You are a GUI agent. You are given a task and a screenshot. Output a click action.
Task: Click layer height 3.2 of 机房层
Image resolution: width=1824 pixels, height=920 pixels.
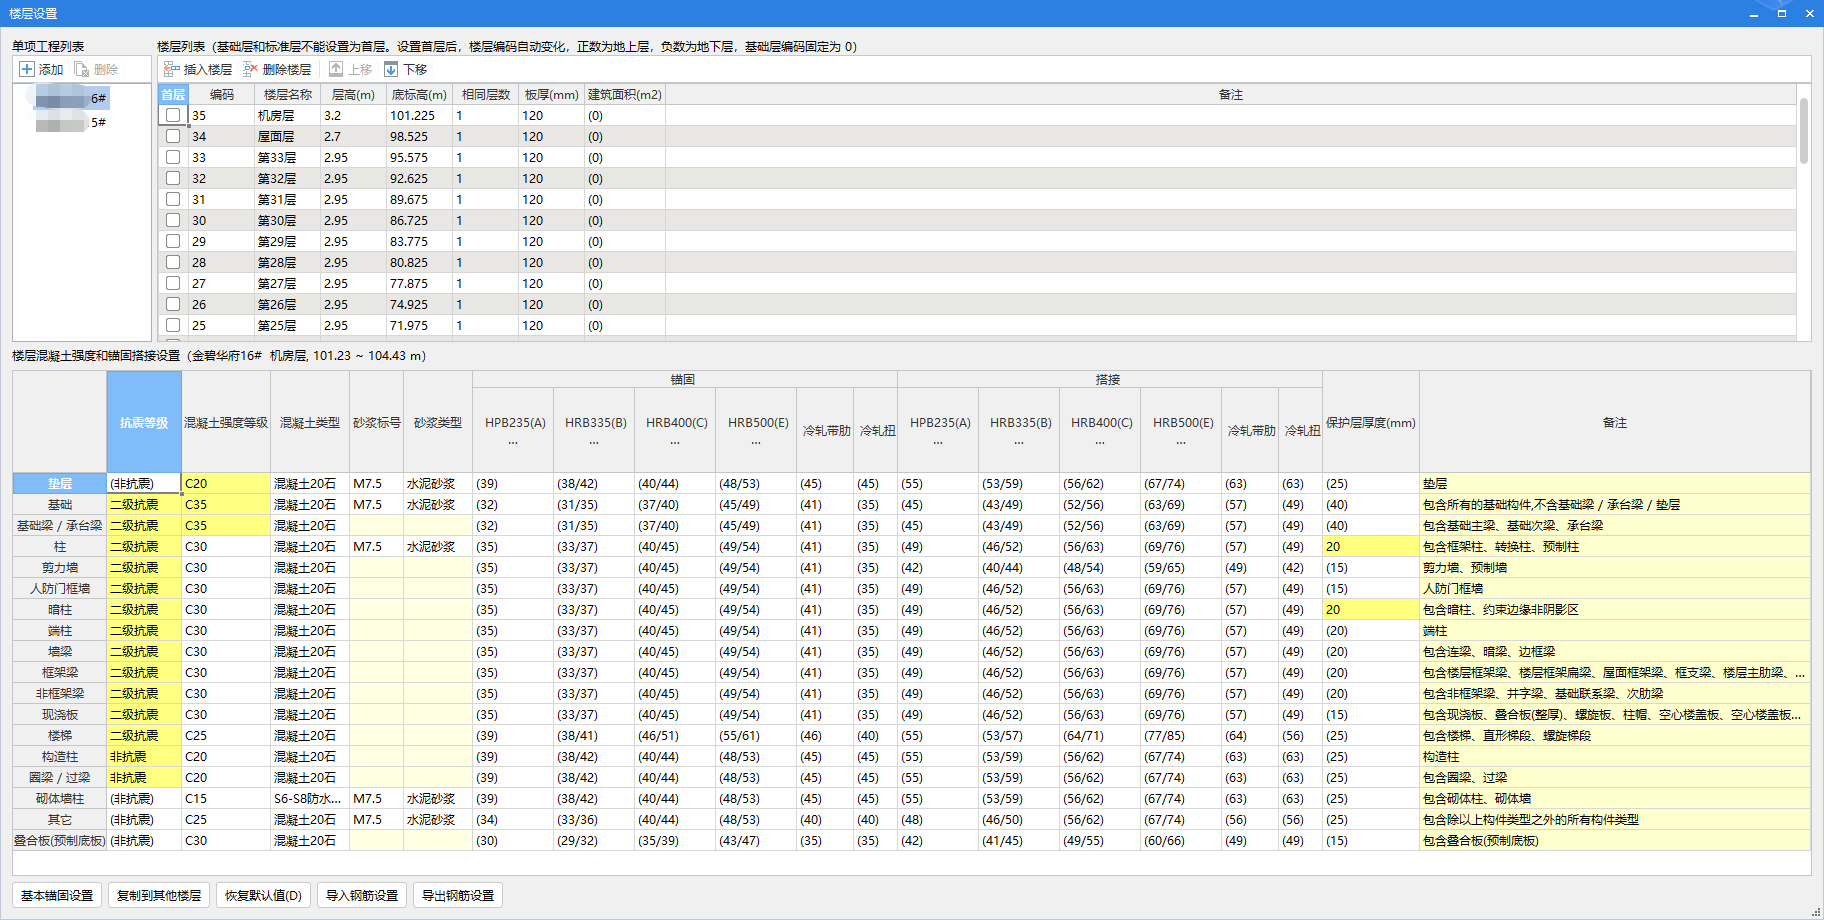(x=354, y=115)
